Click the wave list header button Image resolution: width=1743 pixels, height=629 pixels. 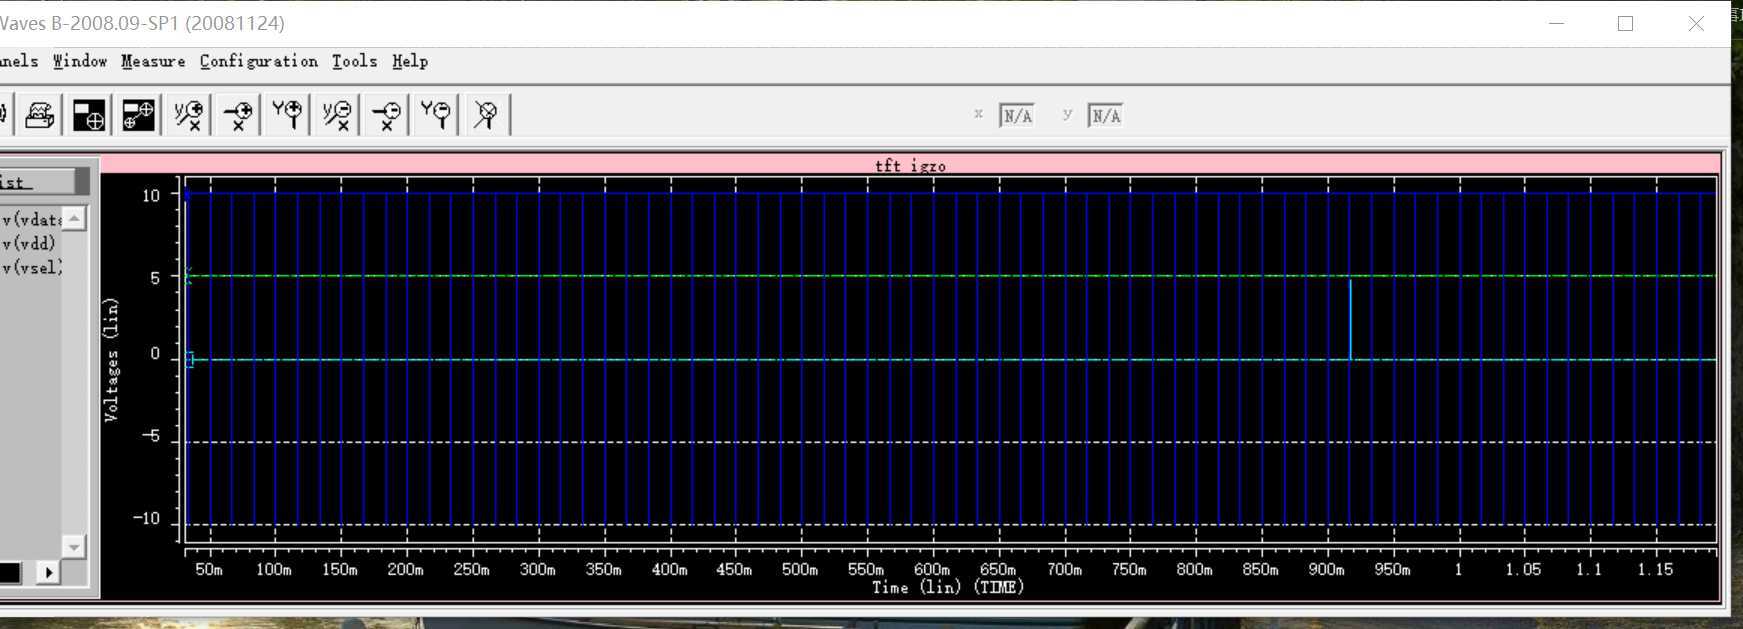click(37, 182)
